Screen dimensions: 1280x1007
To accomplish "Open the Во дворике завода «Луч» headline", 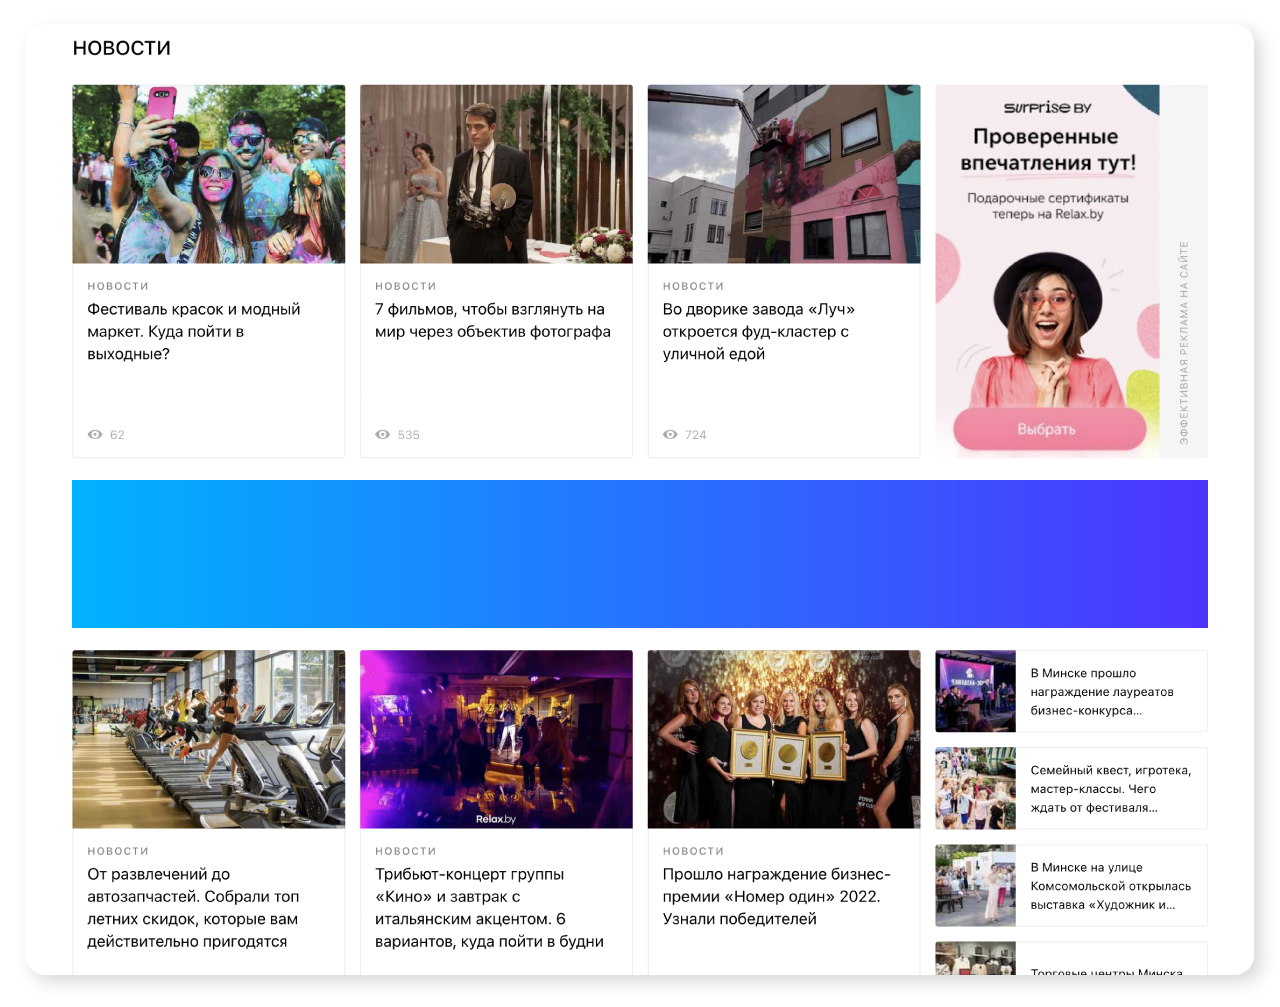I will (759, 332).
